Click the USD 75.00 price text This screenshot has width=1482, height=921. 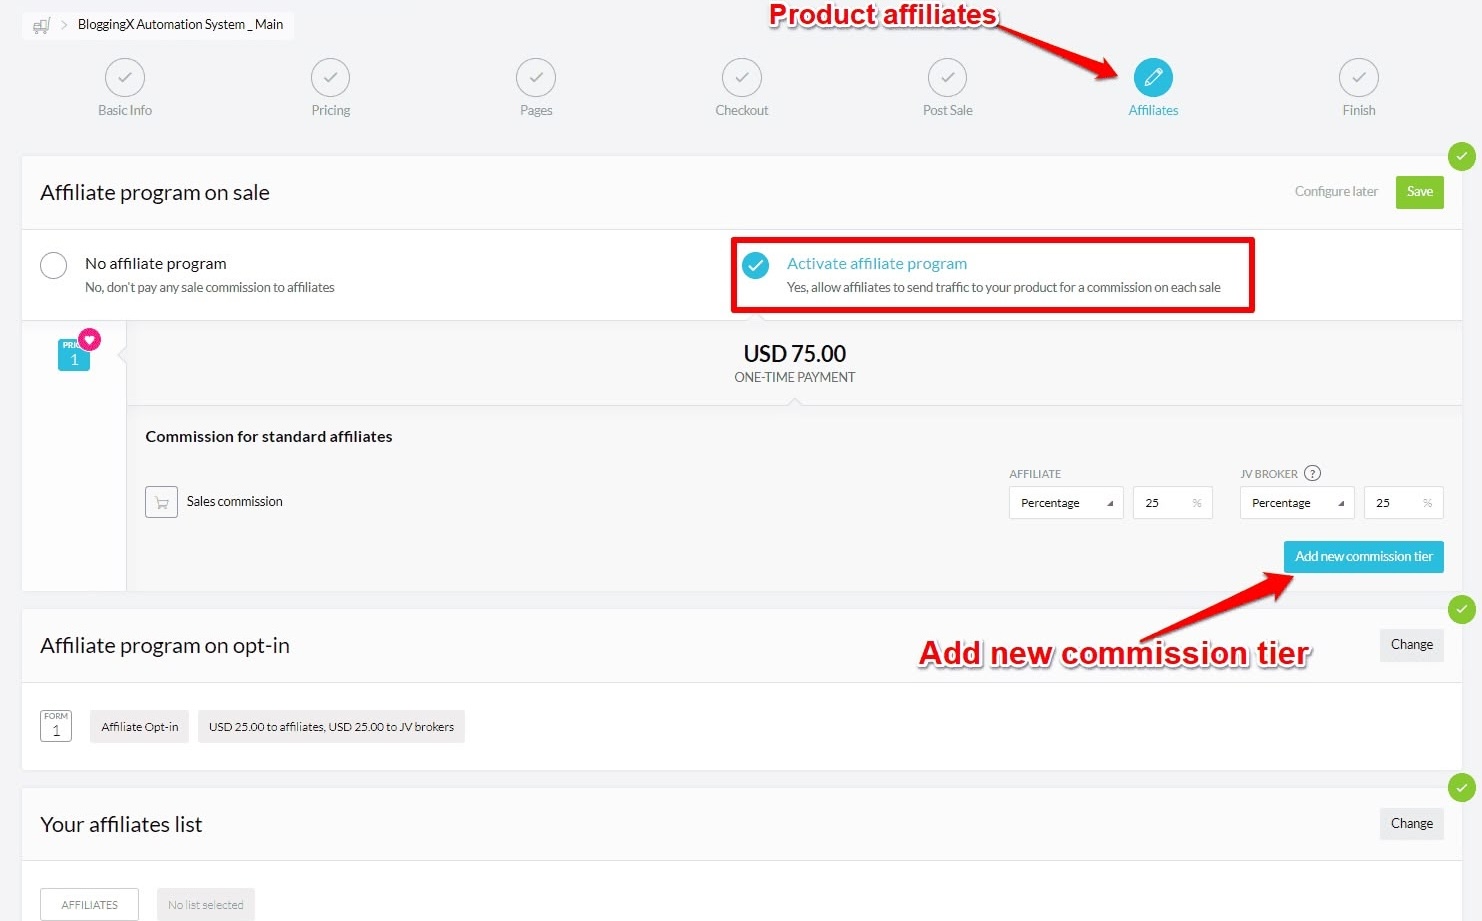coord(795,354)
